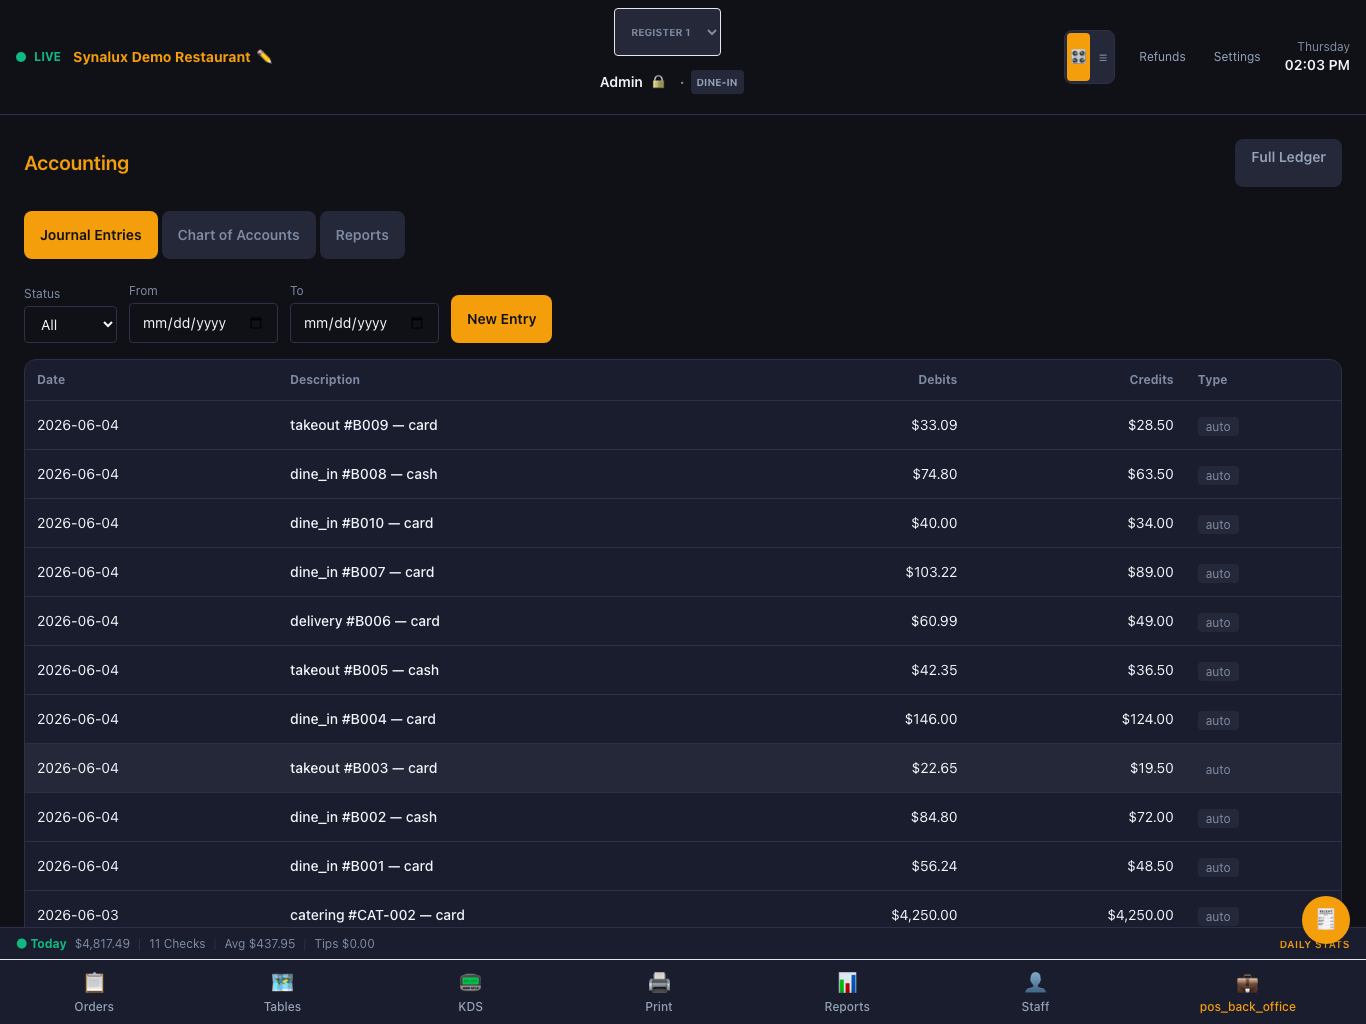The width and height of the screenshot is (1366, 1024).
Task: Select the Journal Entries tab
Action: pos(91,235)
